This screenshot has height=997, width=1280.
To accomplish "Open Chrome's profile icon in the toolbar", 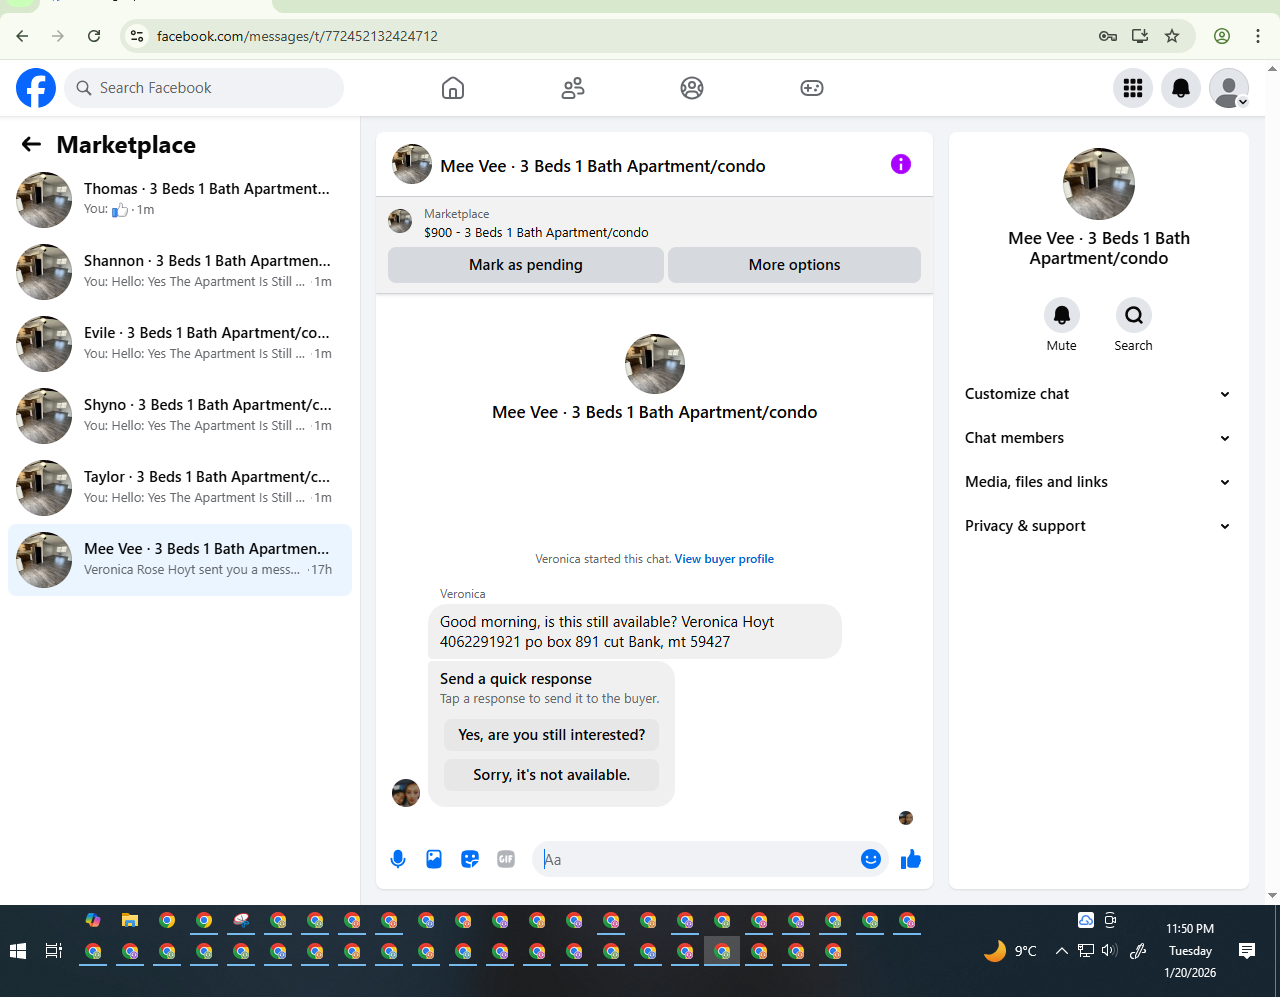I will [x=1222, y=36].
